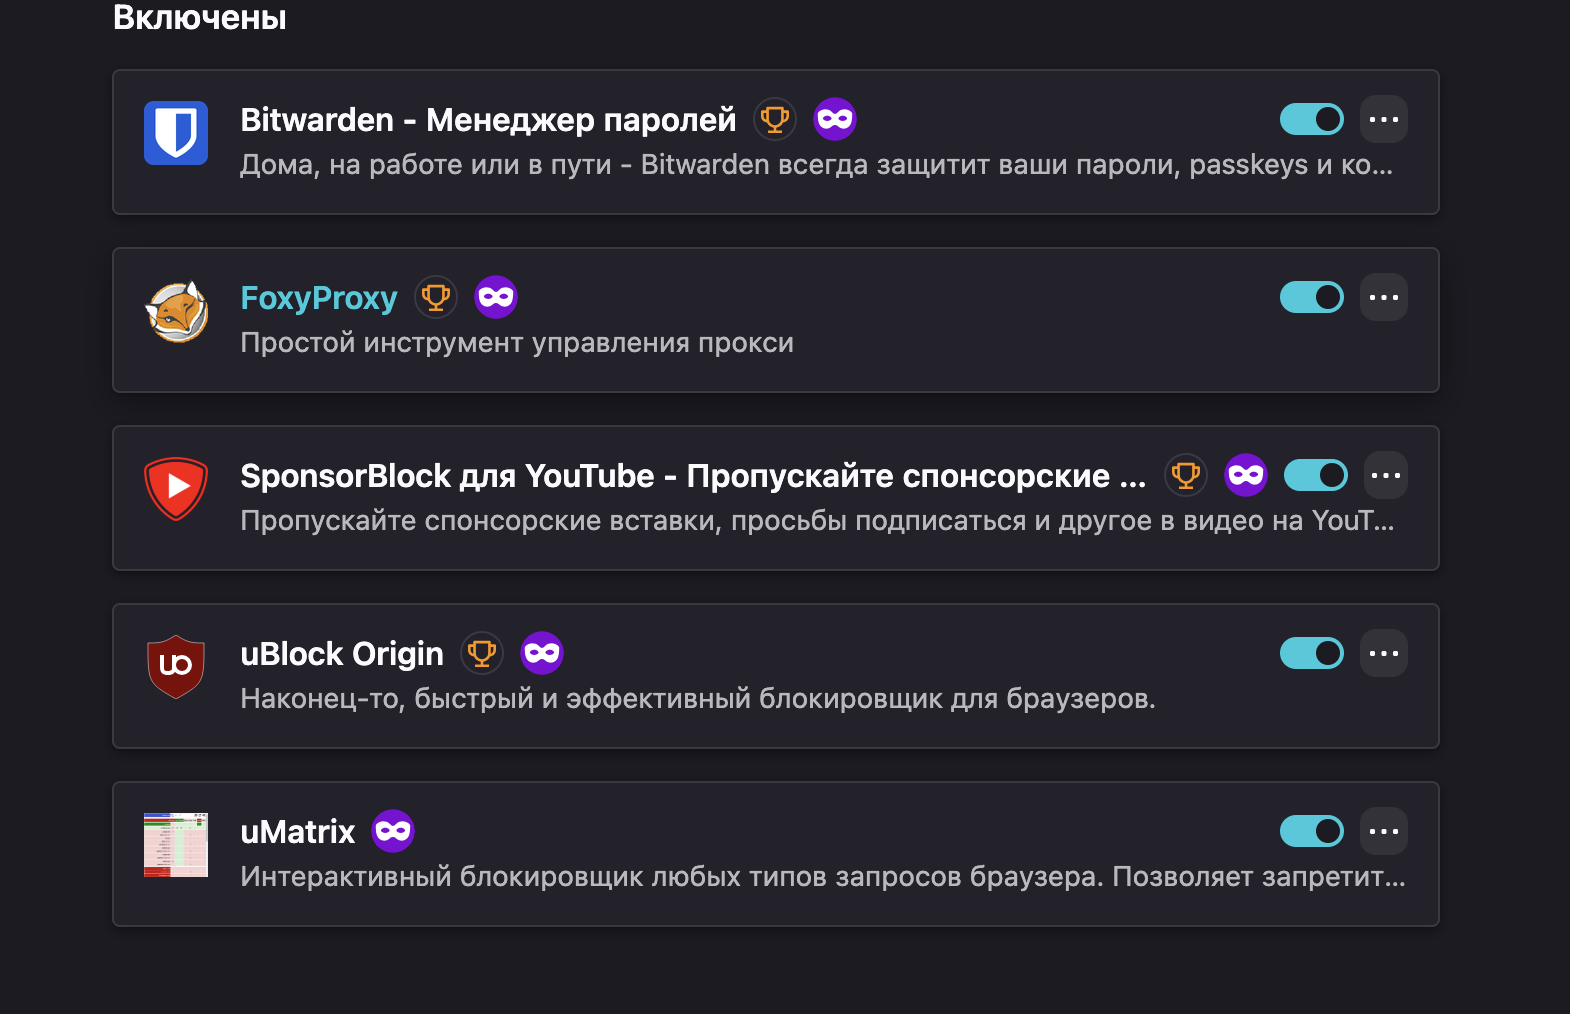Click the purple private-browsing mask badge on uMatrix
1570x1014 pixels.
[393, 831]
